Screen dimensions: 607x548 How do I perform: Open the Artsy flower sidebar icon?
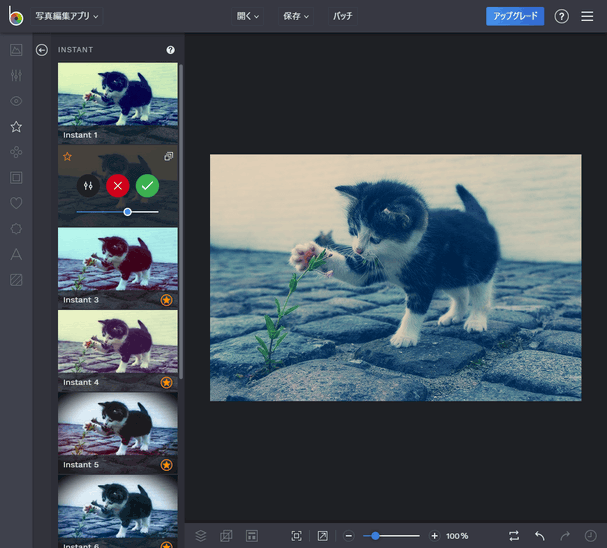coord(16,152)
